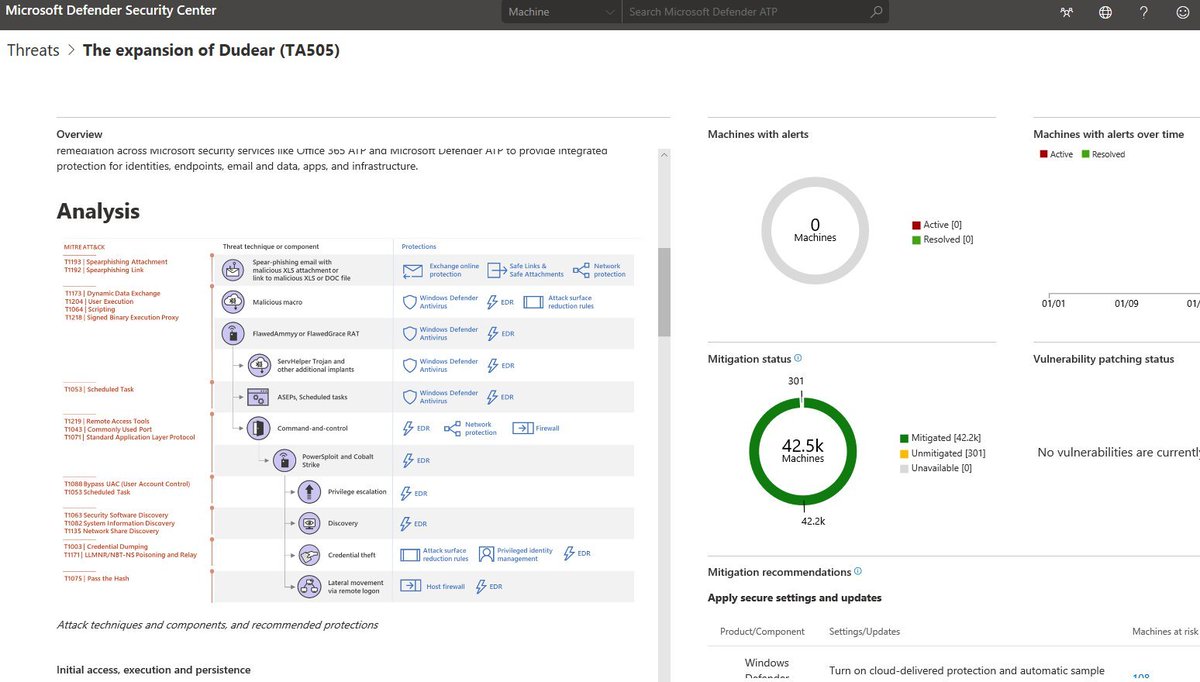Click 'T1219 | Remote Access Tools' text

[106, 421]
